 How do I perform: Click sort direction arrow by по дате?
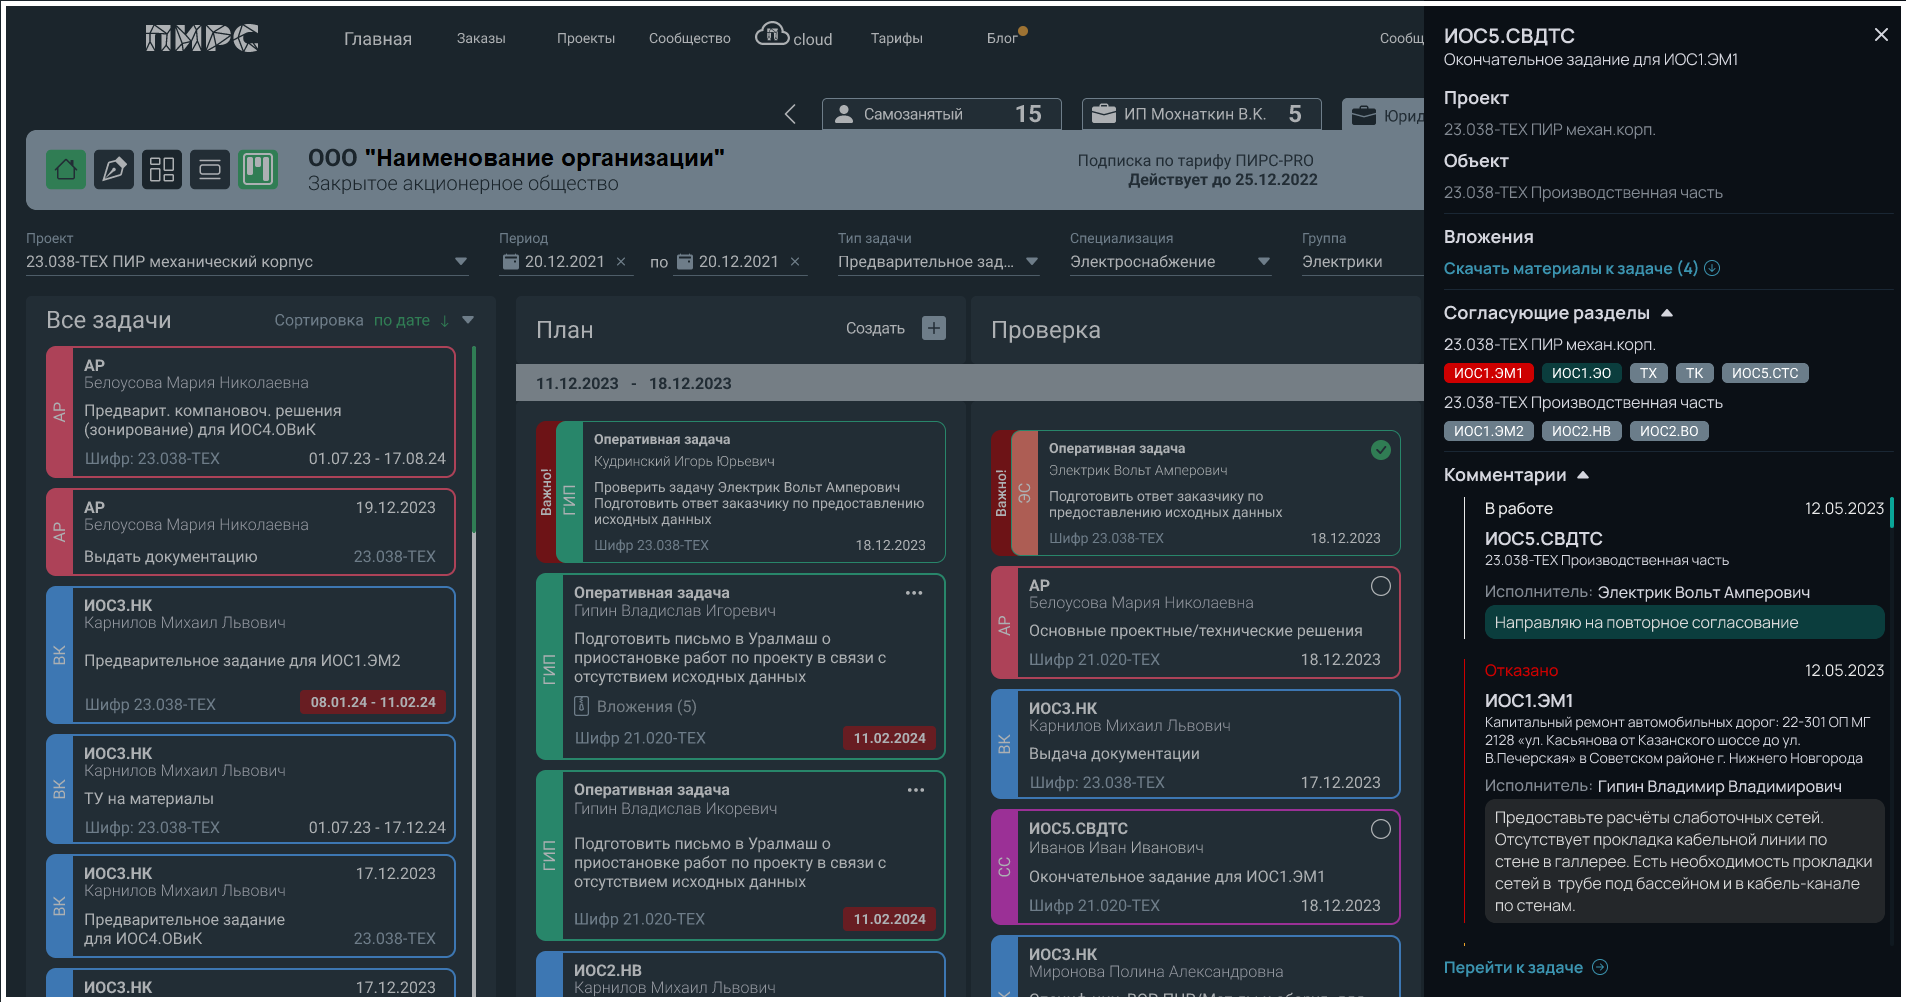click(444, 321)
